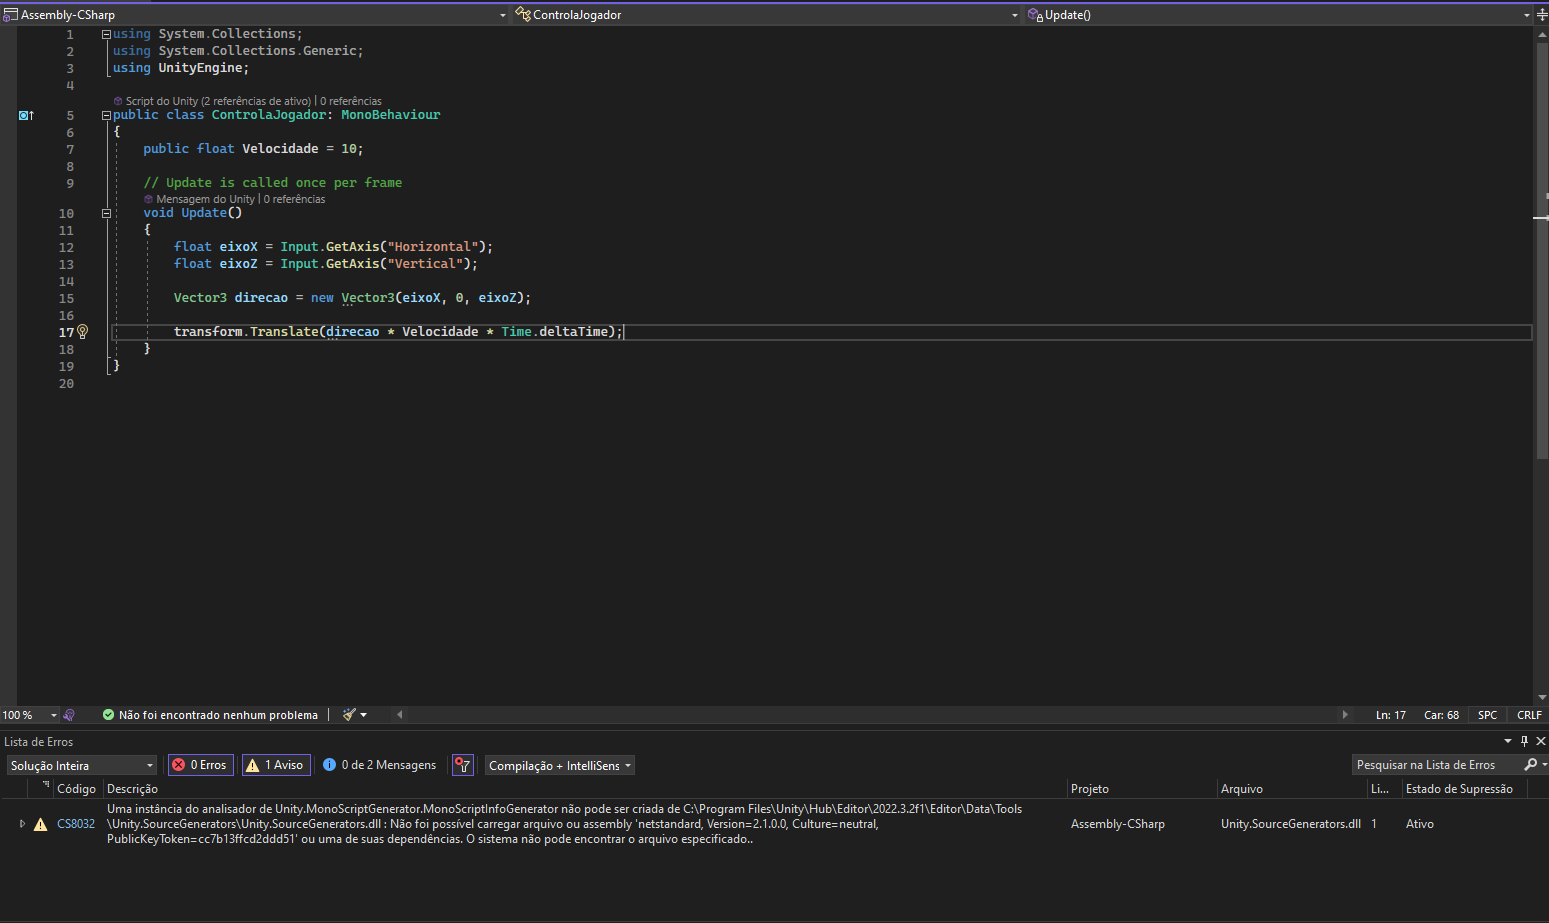The width and height of the screenshot is (1549, 923).
Task: Sort by the Arquivo column header
Action: click(x=1242, y=789)
